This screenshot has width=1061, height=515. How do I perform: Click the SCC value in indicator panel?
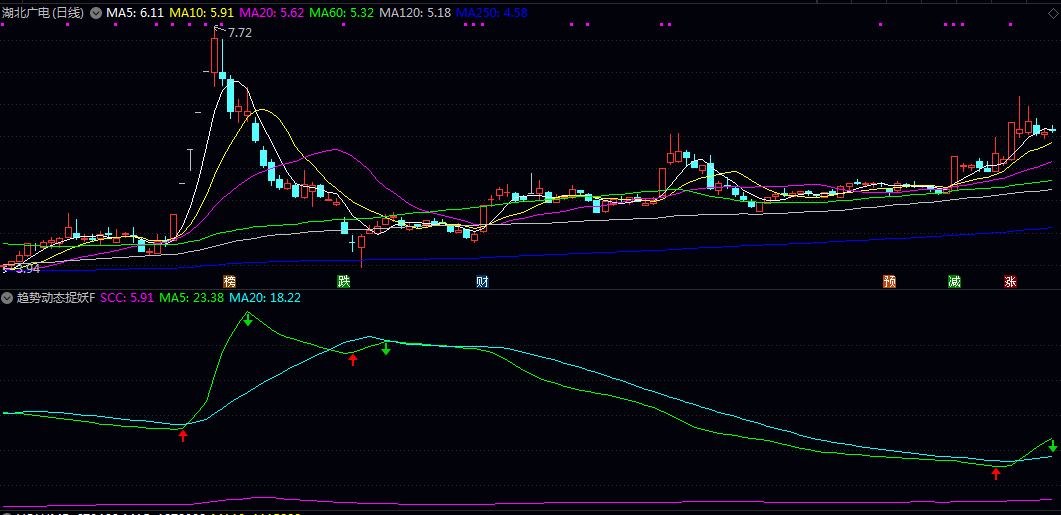[127, 298]
